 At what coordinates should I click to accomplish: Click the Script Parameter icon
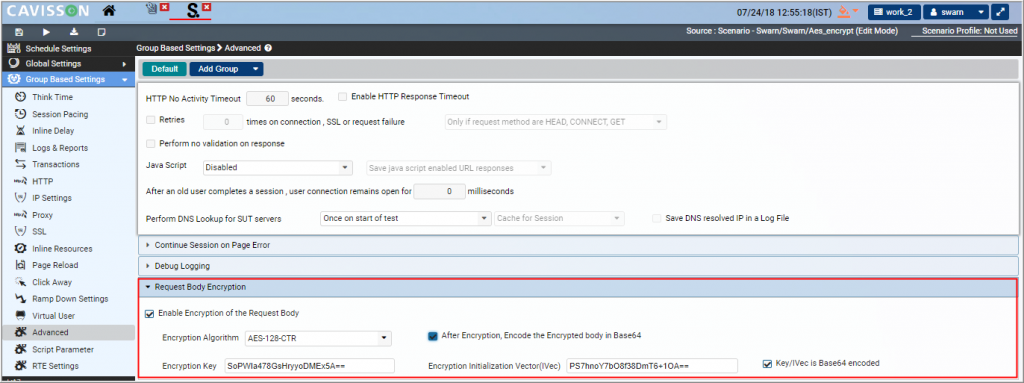(x=20, y=350)
